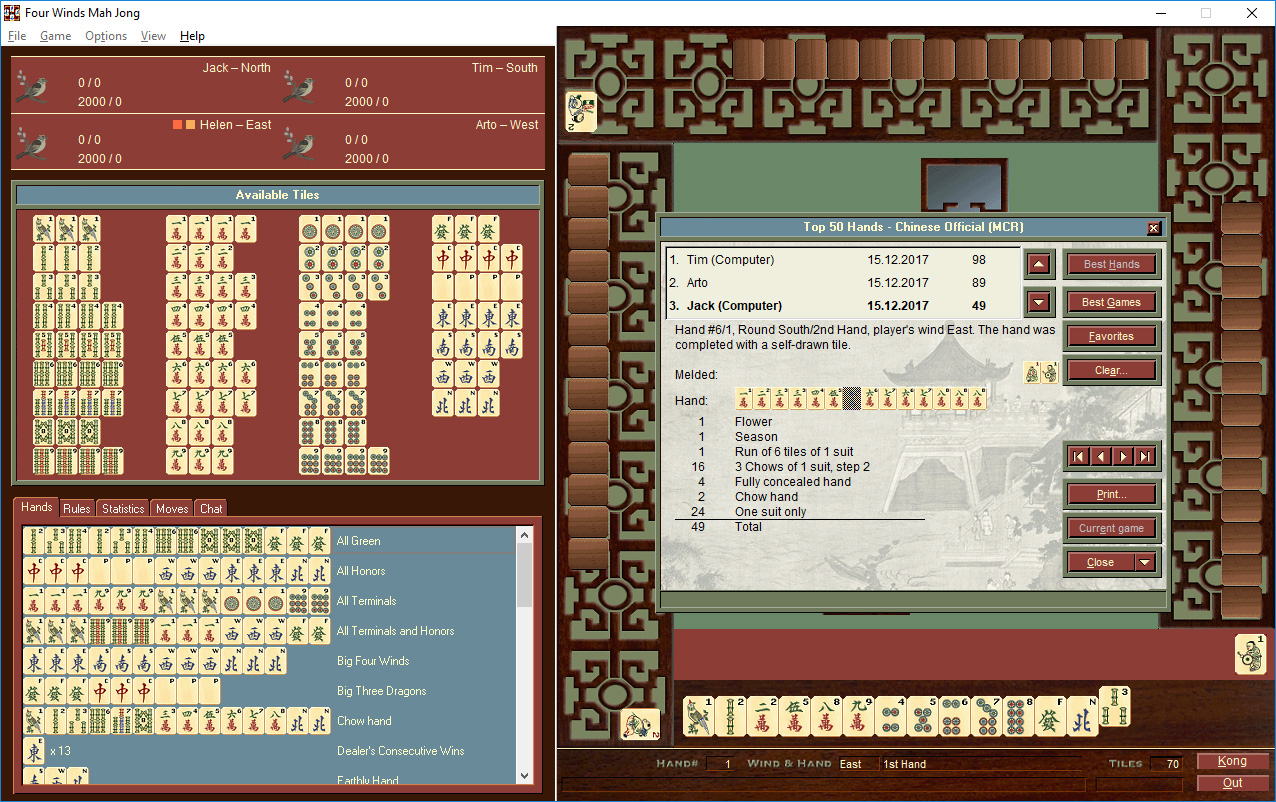Screen dimensions: 1276x802
Task: Click the hands list scrollbar down arrow
Action: [525, 775]
